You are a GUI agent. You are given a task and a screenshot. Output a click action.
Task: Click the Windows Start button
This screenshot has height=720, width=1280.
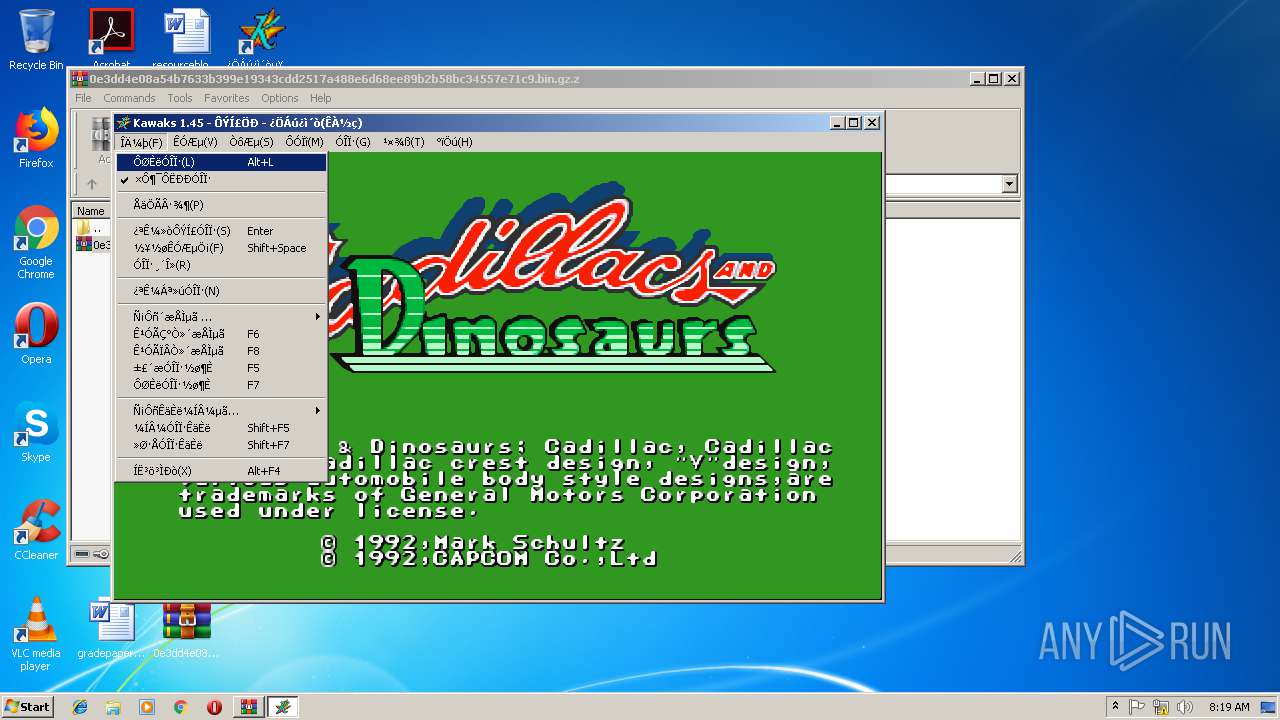point(27,706)
